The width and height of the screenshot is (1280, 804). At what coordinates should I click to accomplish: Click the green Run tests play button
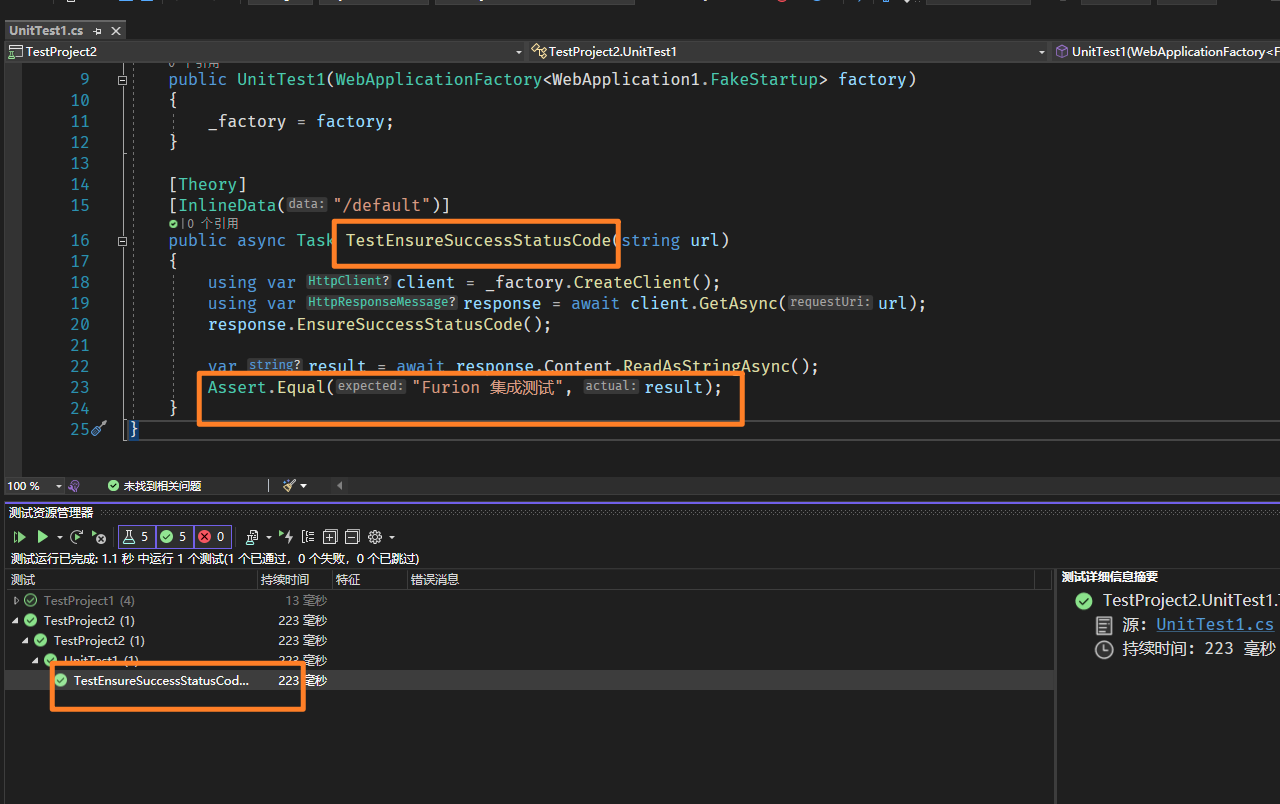[42, 537]
